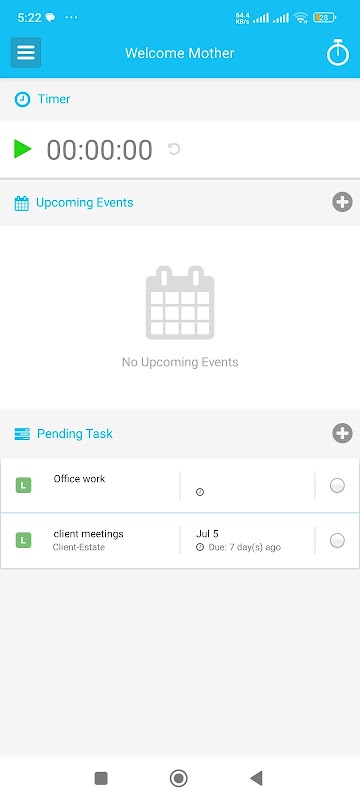Screen dimensions: 360x800
Task: Click the green L badge on client meetings
Action: 23,540
